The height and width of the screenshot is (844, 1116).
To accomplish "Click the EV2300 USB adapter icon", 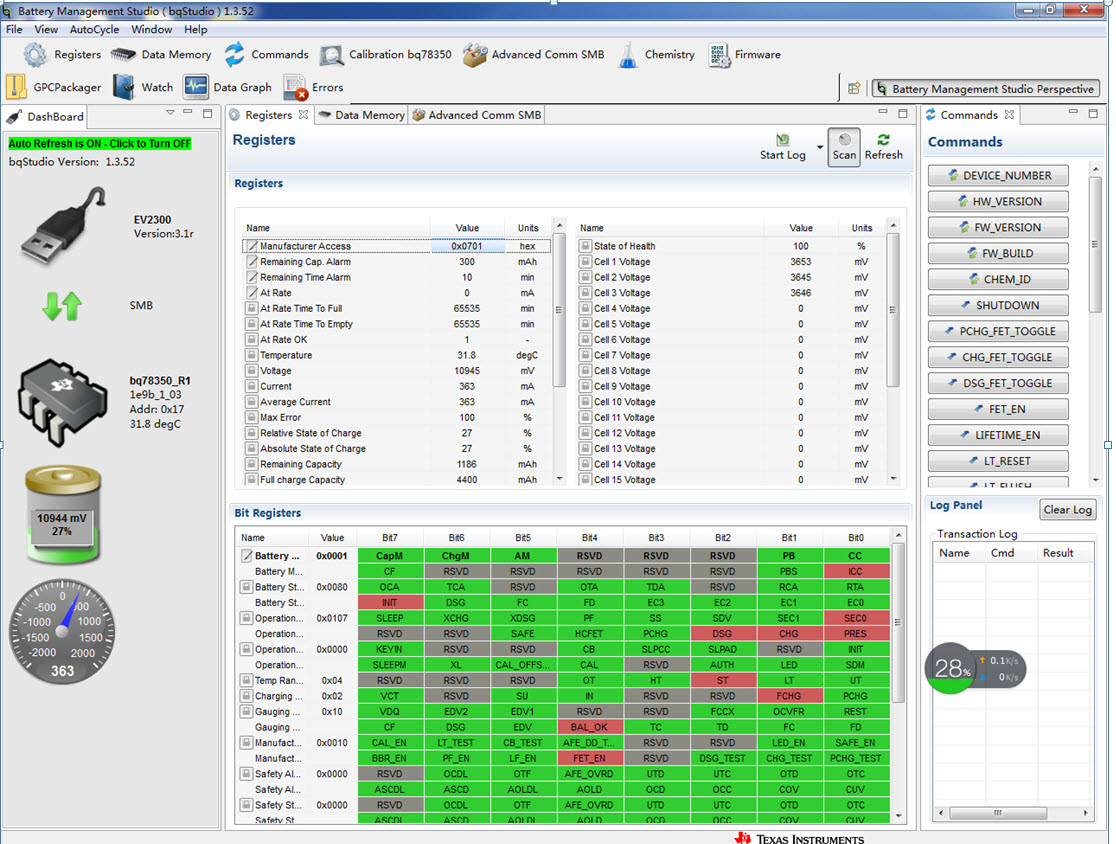I will pyautogui.click(x=63, y=225).
